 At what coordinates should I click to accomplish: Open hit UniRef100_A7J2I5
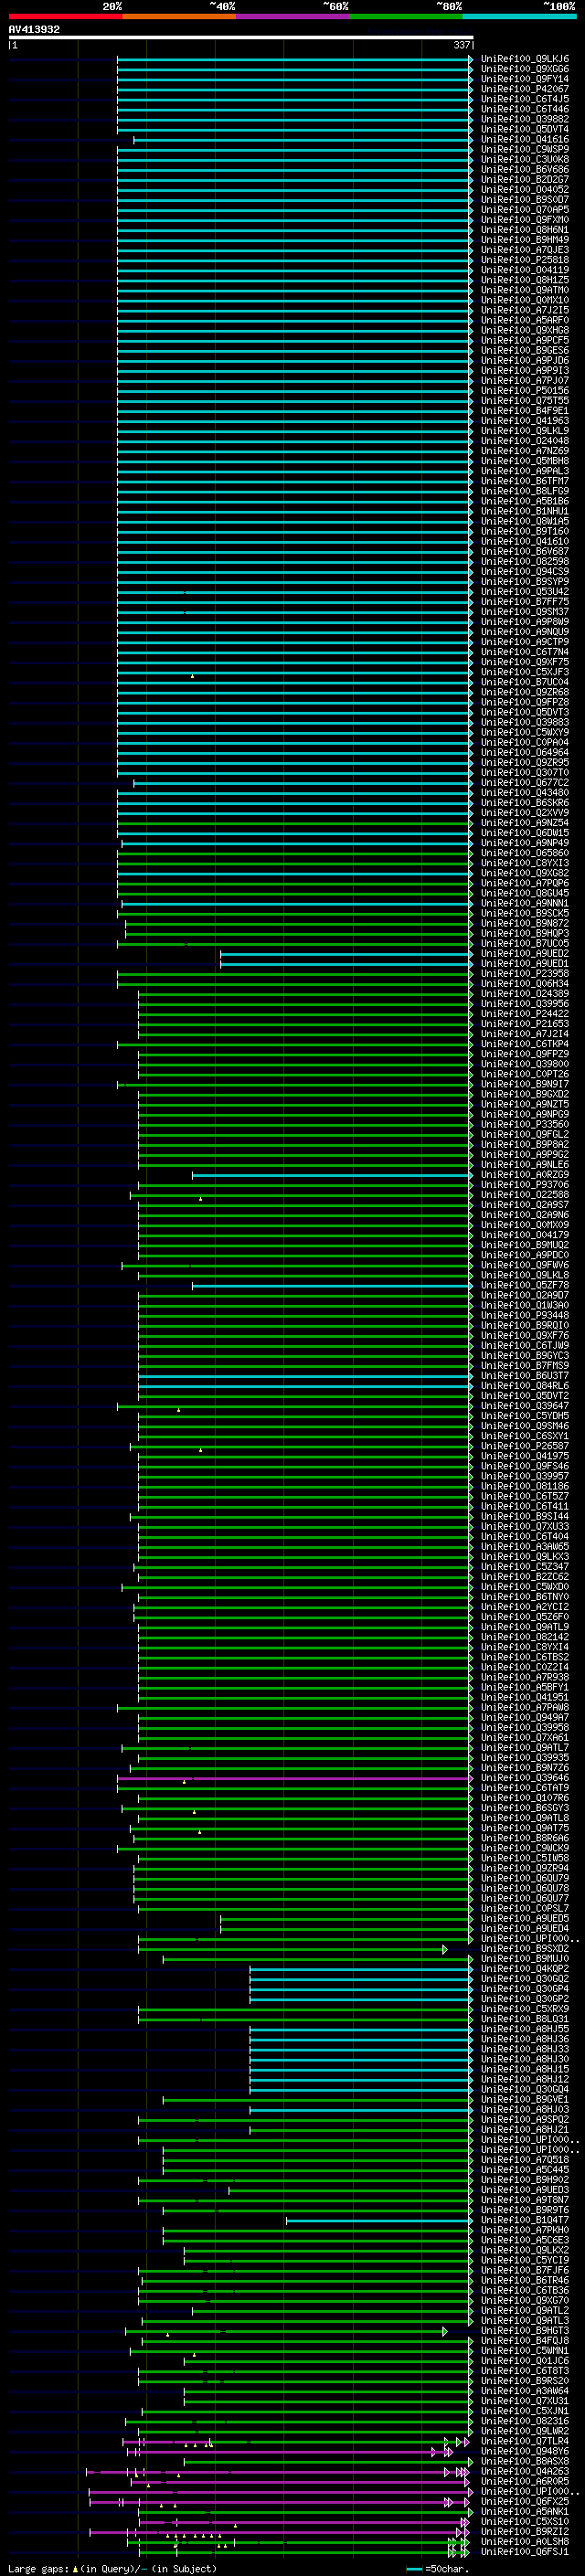coord(525,310)
